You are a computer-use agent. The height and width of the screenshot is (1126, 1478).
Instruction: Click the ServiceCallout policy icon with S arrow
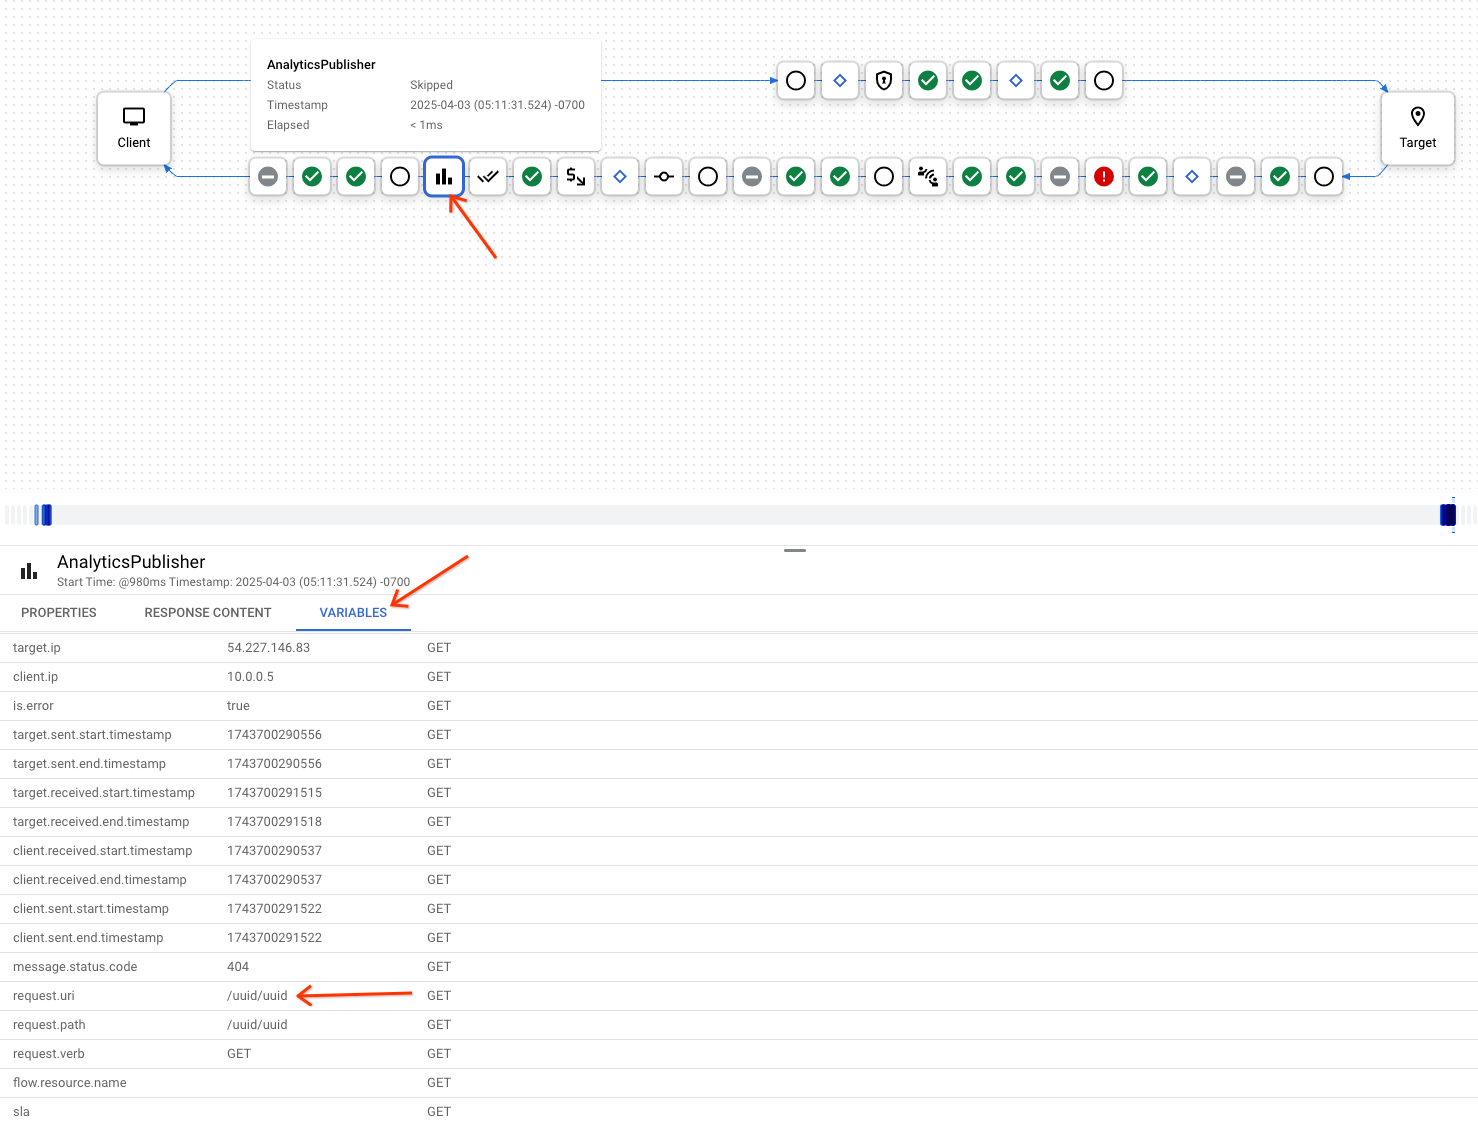tap(576, 176)
